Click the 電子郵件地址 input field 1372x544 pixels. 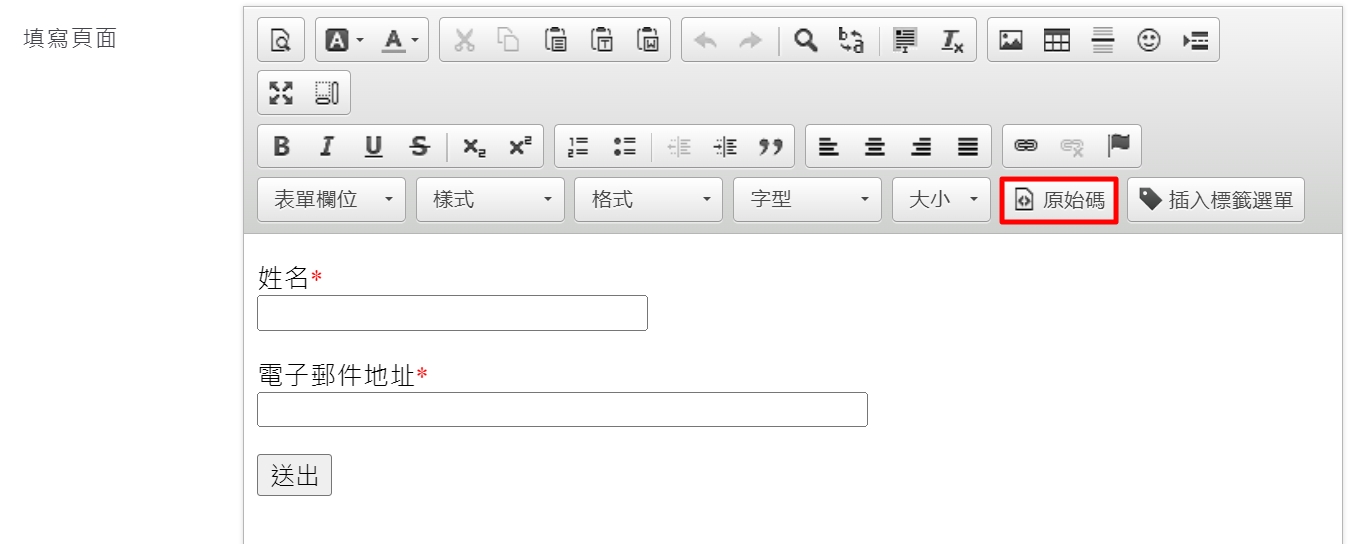[x=562, y=410]
